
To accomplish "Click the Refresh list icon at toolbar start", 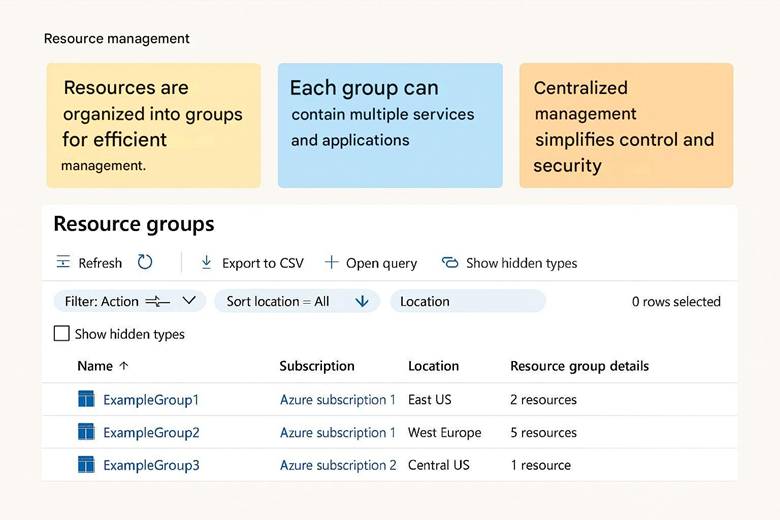I will [63, 262].
